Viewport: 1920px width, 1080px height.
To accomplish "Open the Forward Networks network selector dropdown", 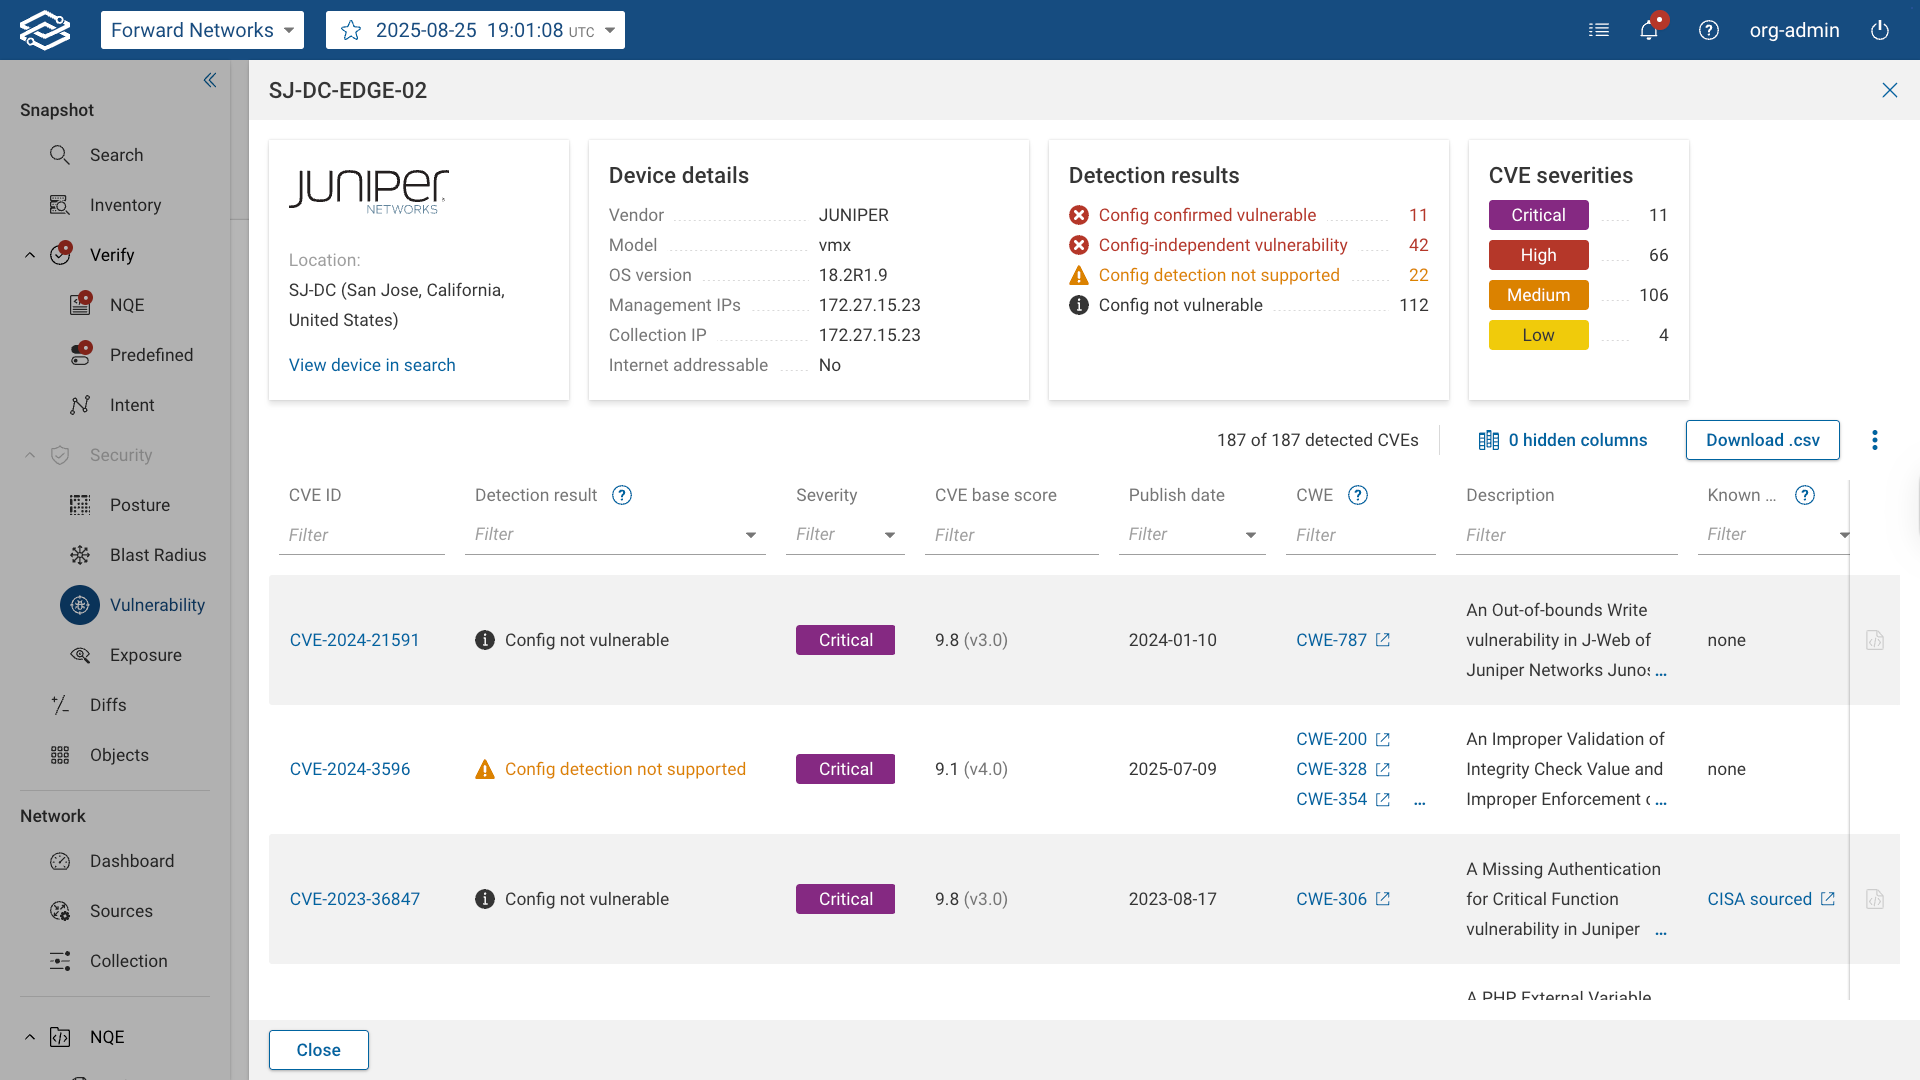I will point(201,30).
